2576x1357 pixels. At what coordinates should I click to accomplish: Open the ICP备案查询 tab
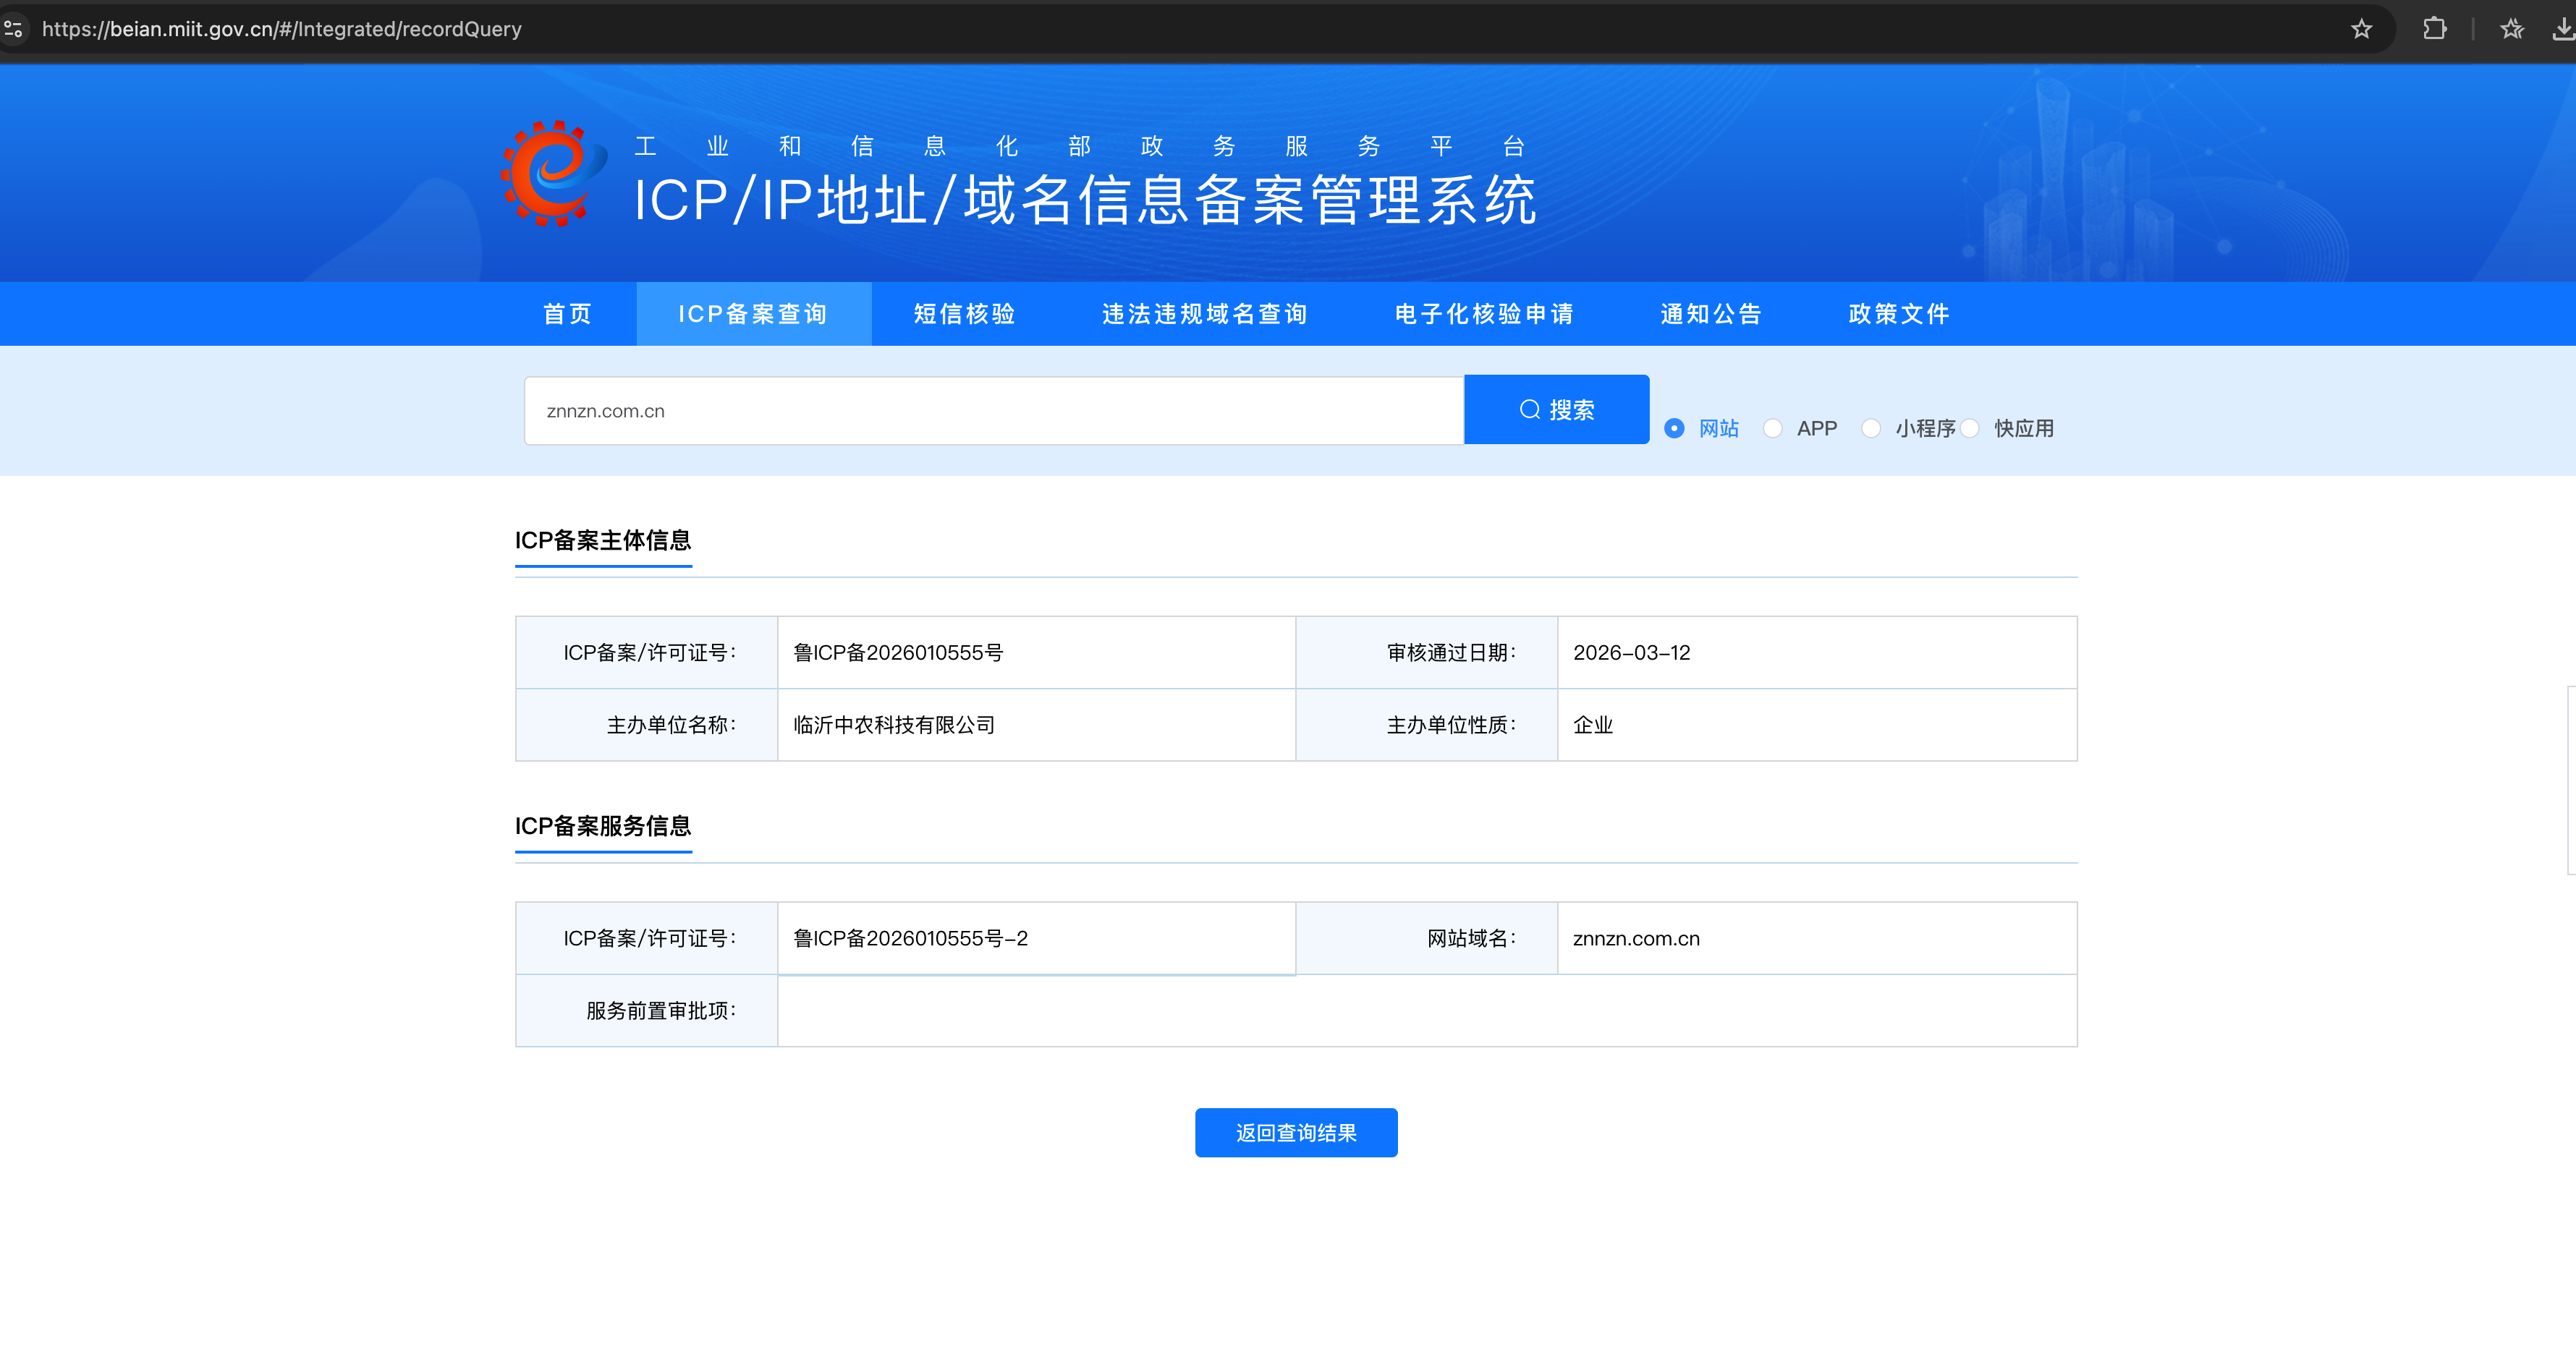[753, 314]
